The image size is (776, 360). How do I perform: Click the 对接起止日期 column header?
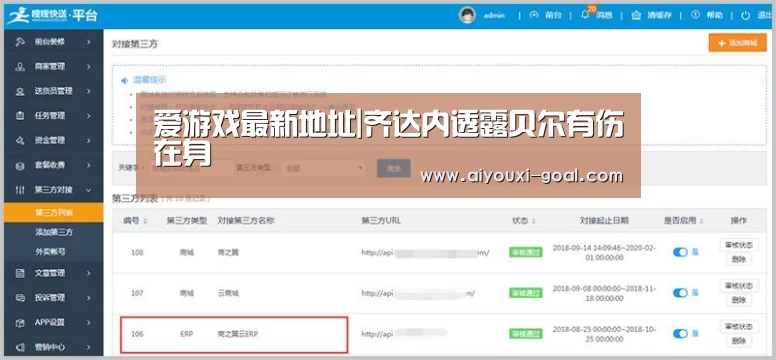604,221
